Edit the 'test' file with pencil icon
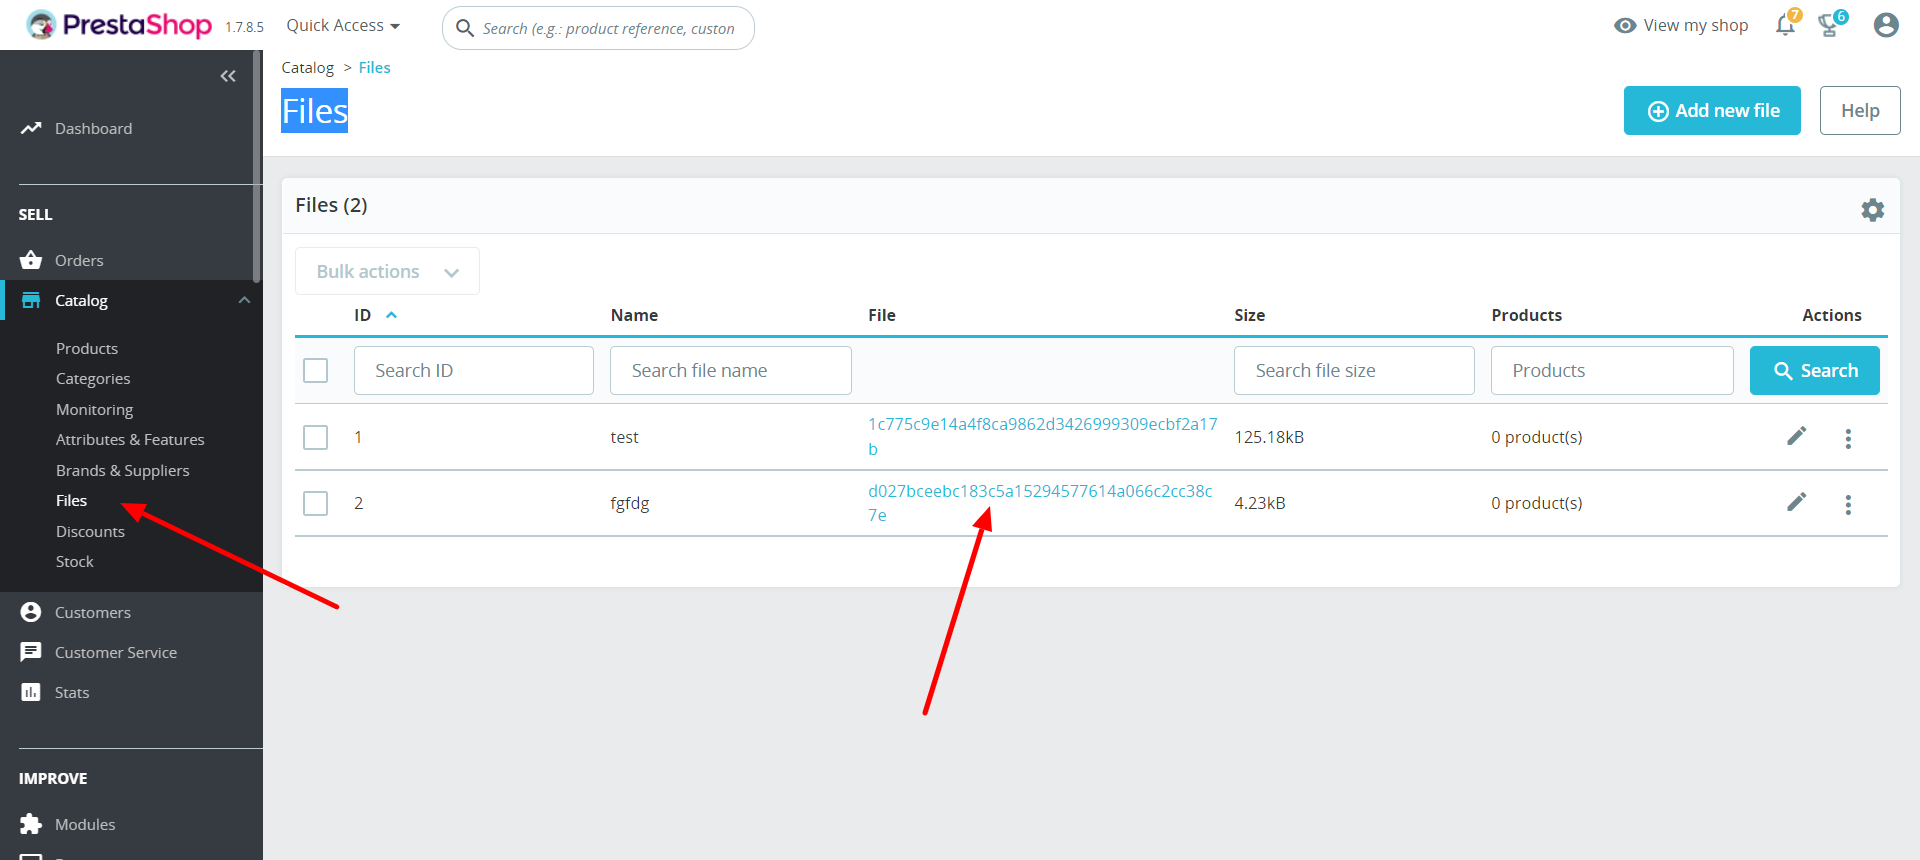 [x=1796, y=436]
